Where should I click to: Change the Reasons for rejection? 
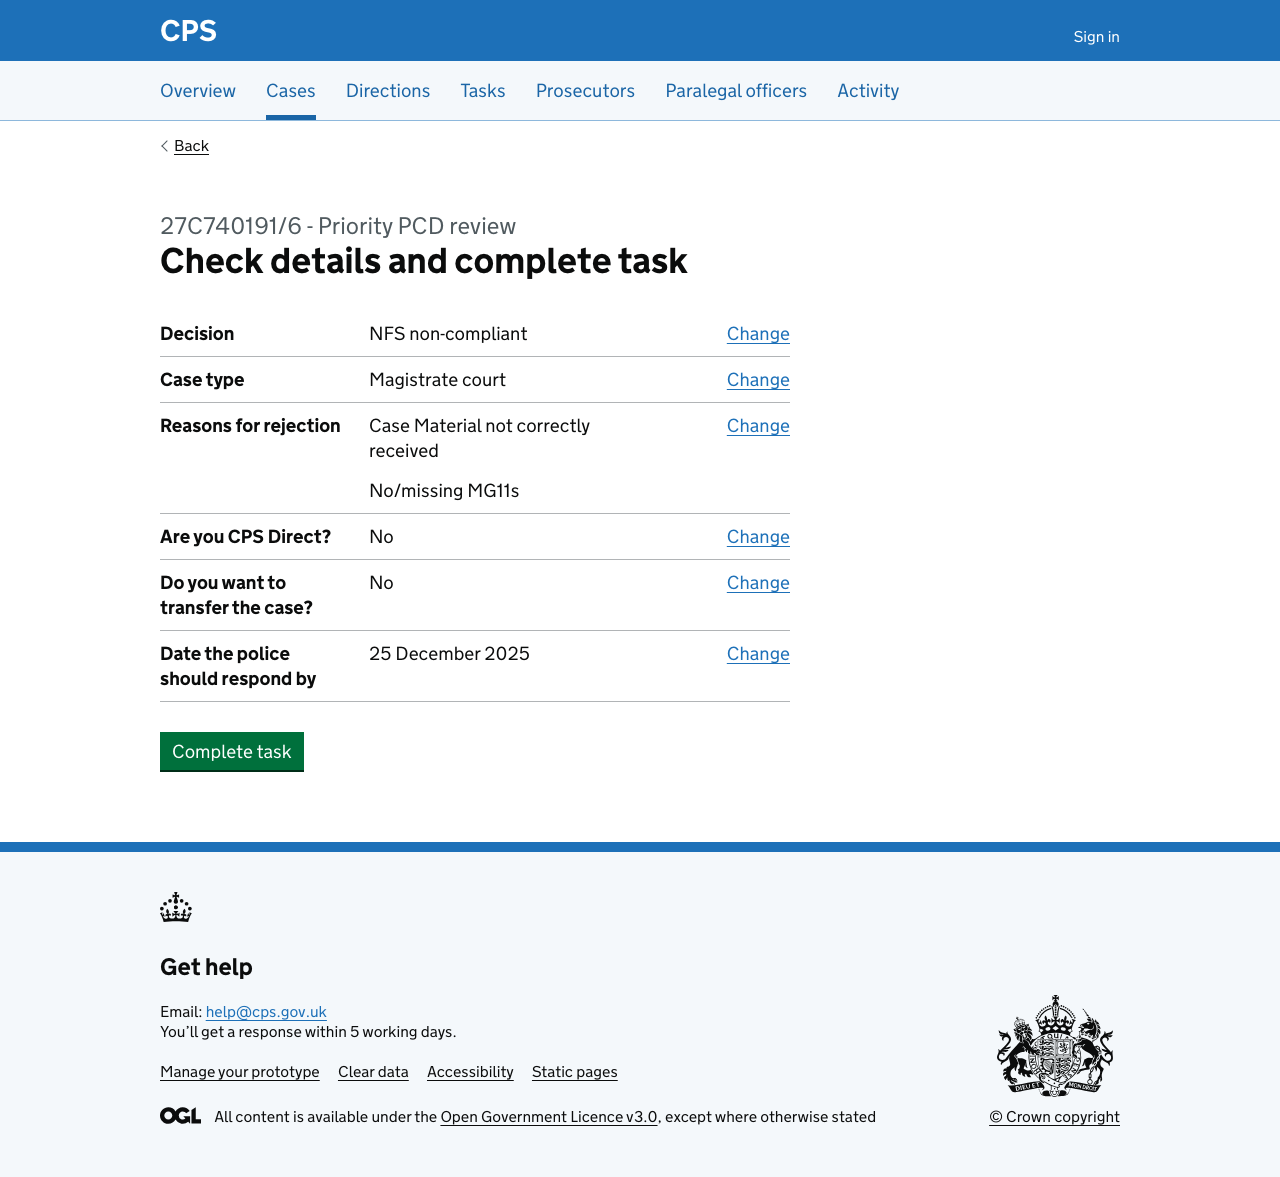758,425
